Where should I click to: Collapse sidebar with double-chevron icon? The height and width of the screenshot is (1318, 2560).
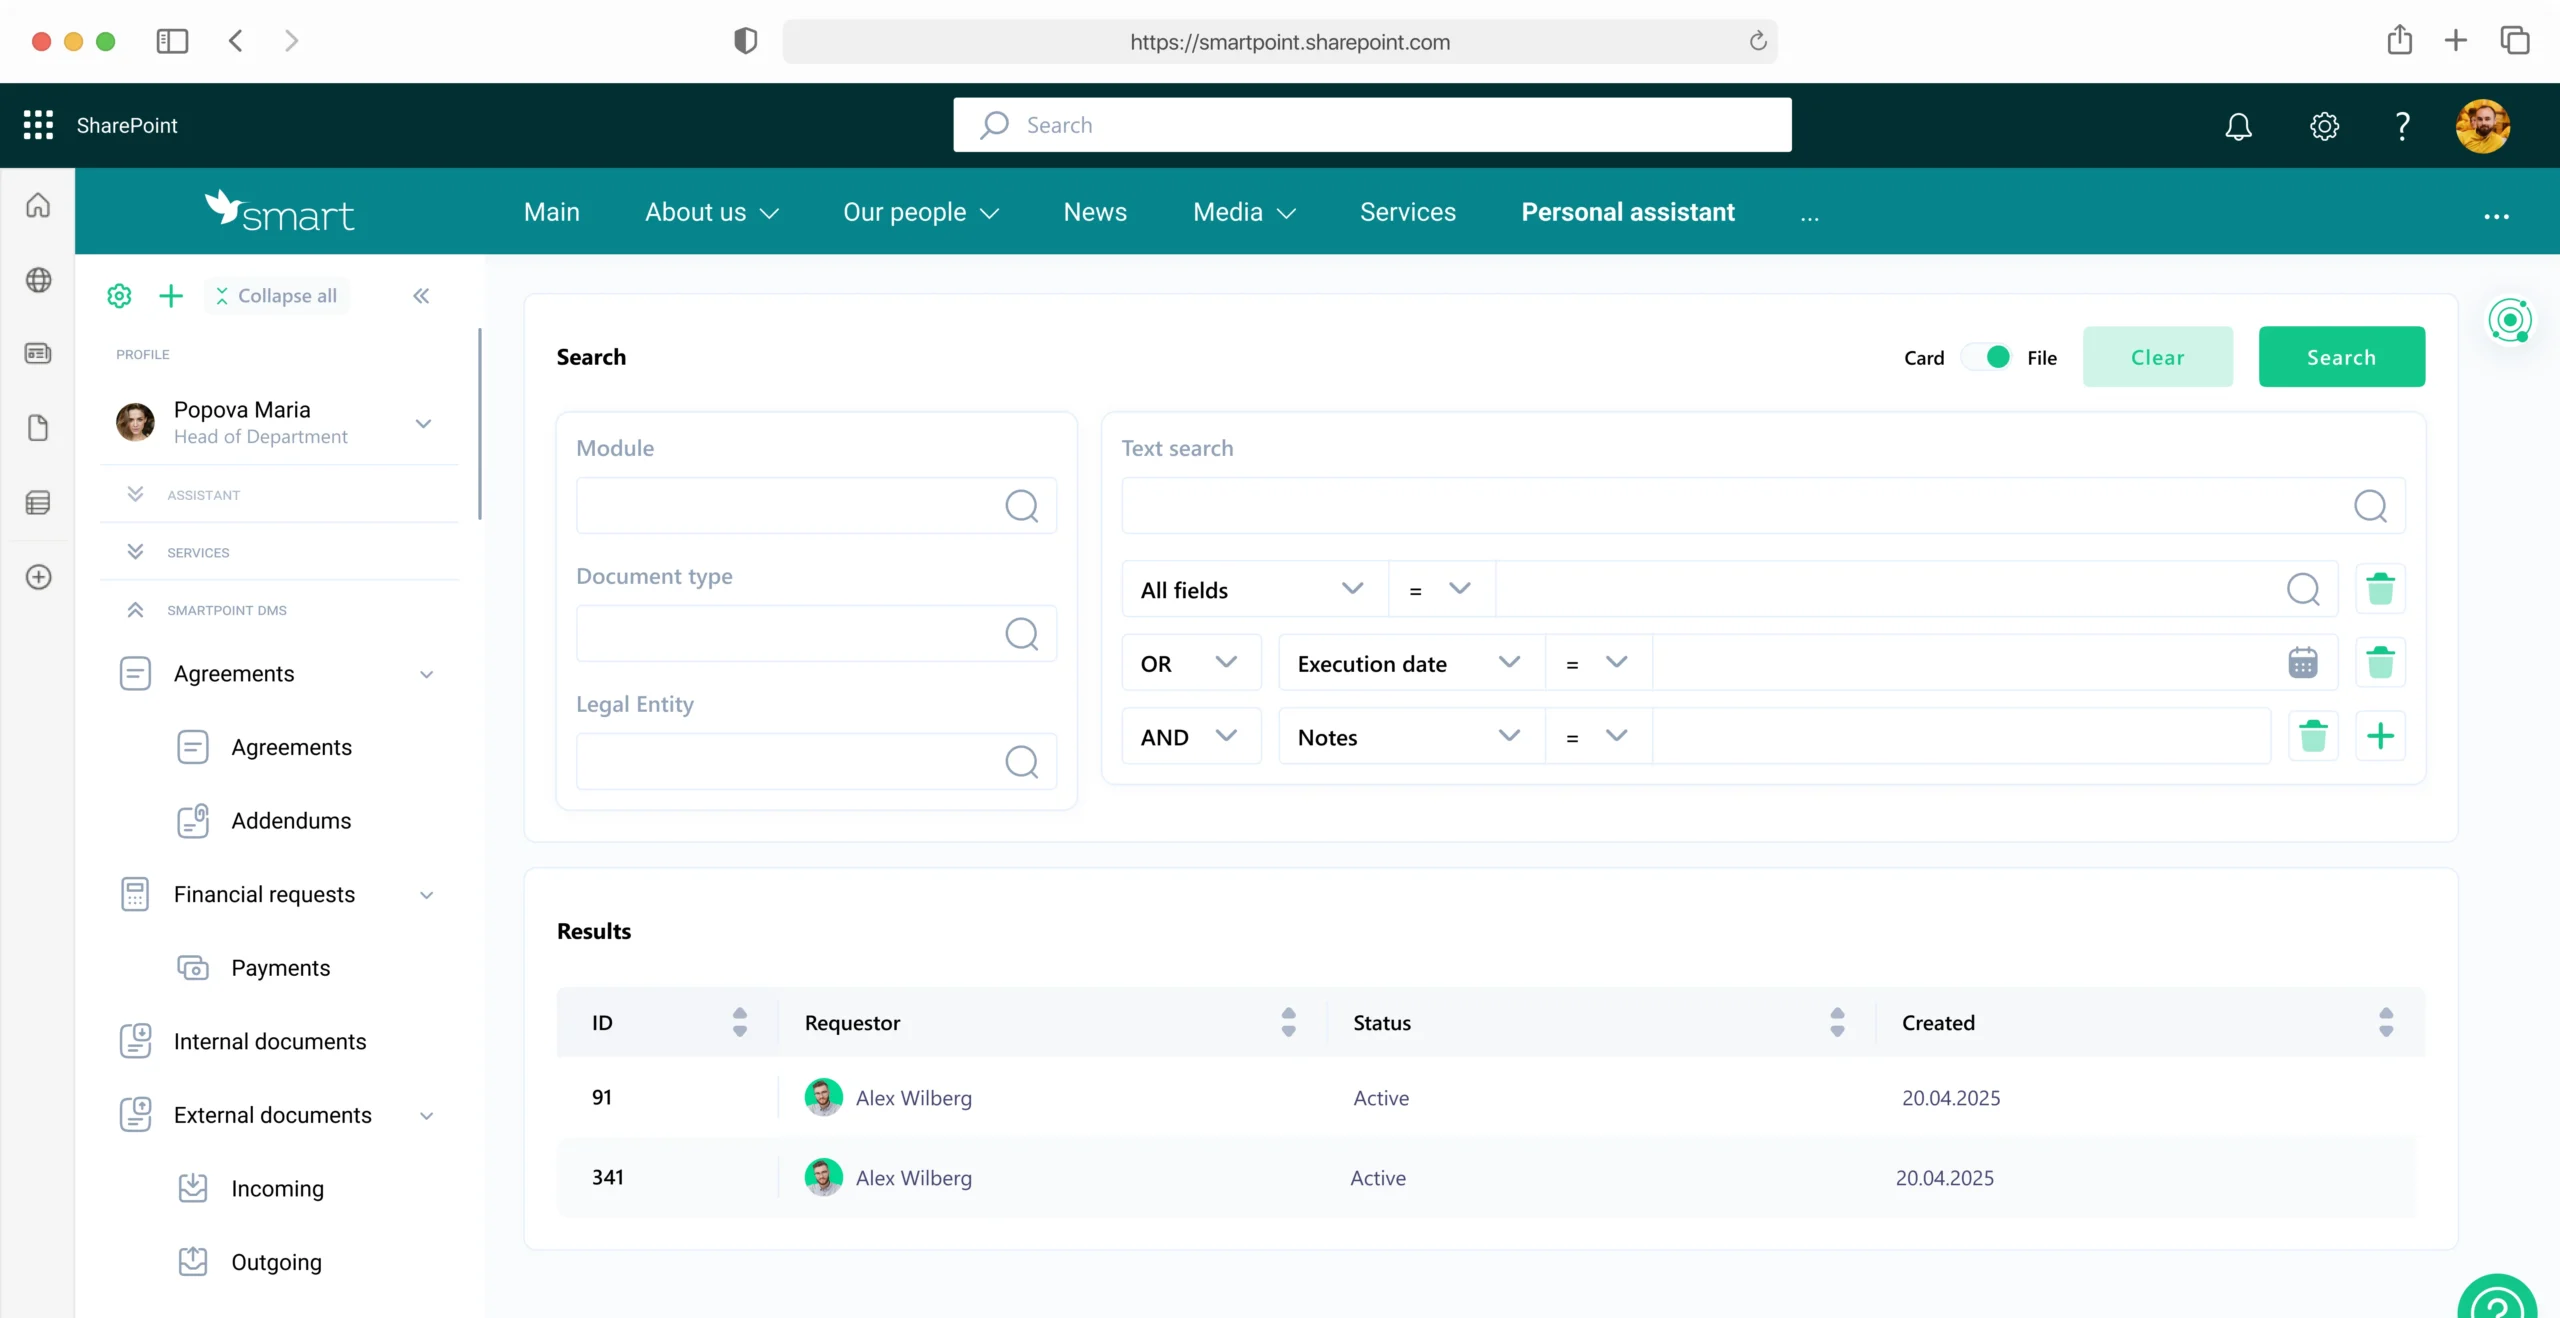[x=421, y=296]
